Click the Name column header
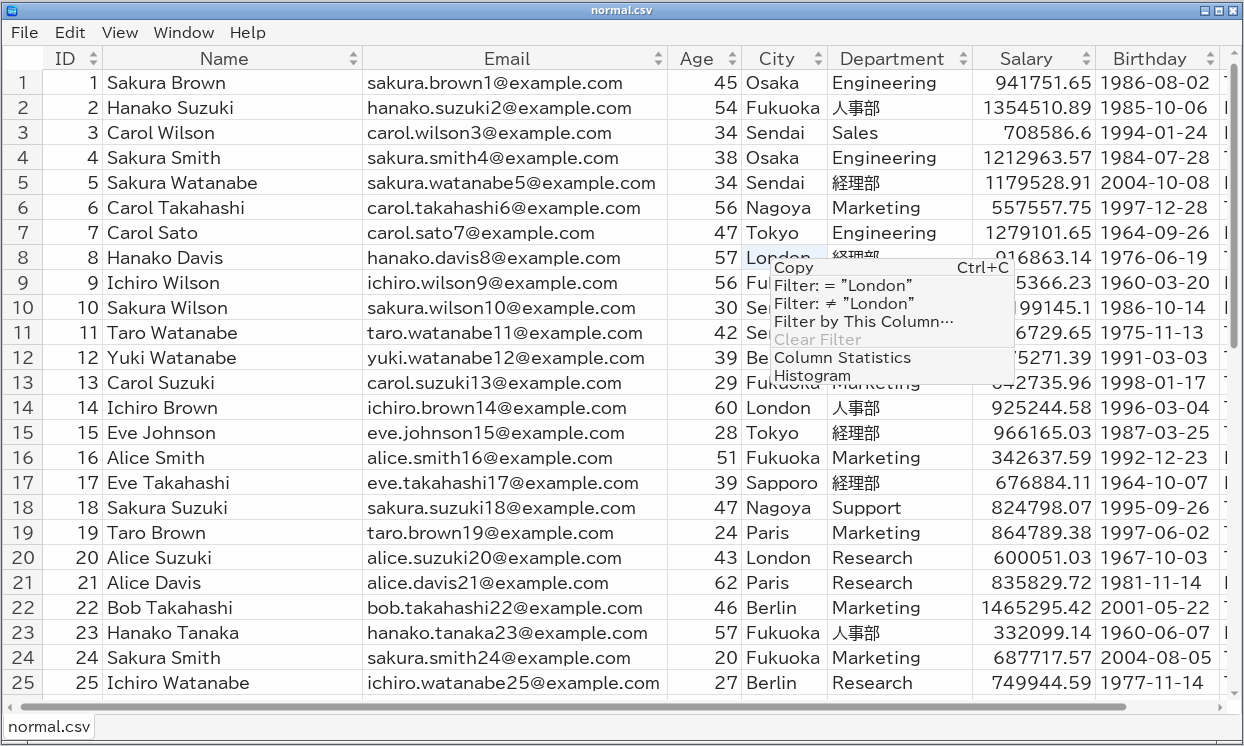The width and height of the screenshot is (1244, 746). pos(233,59)
